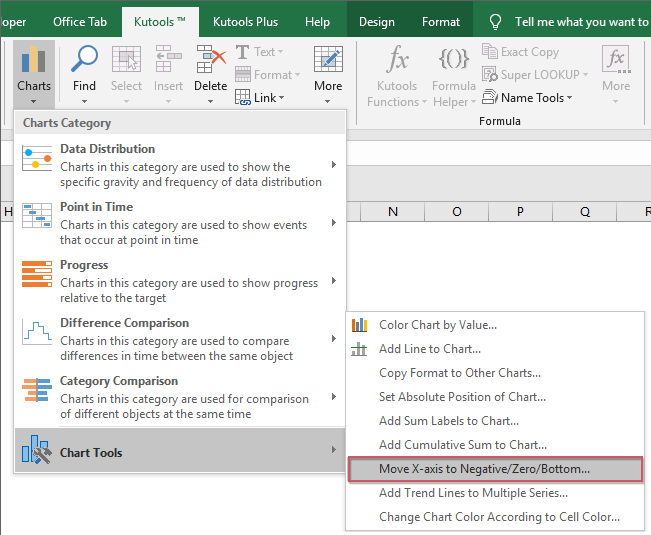
Task: Click the Select icon in ribbon
Action: (126, 62)
